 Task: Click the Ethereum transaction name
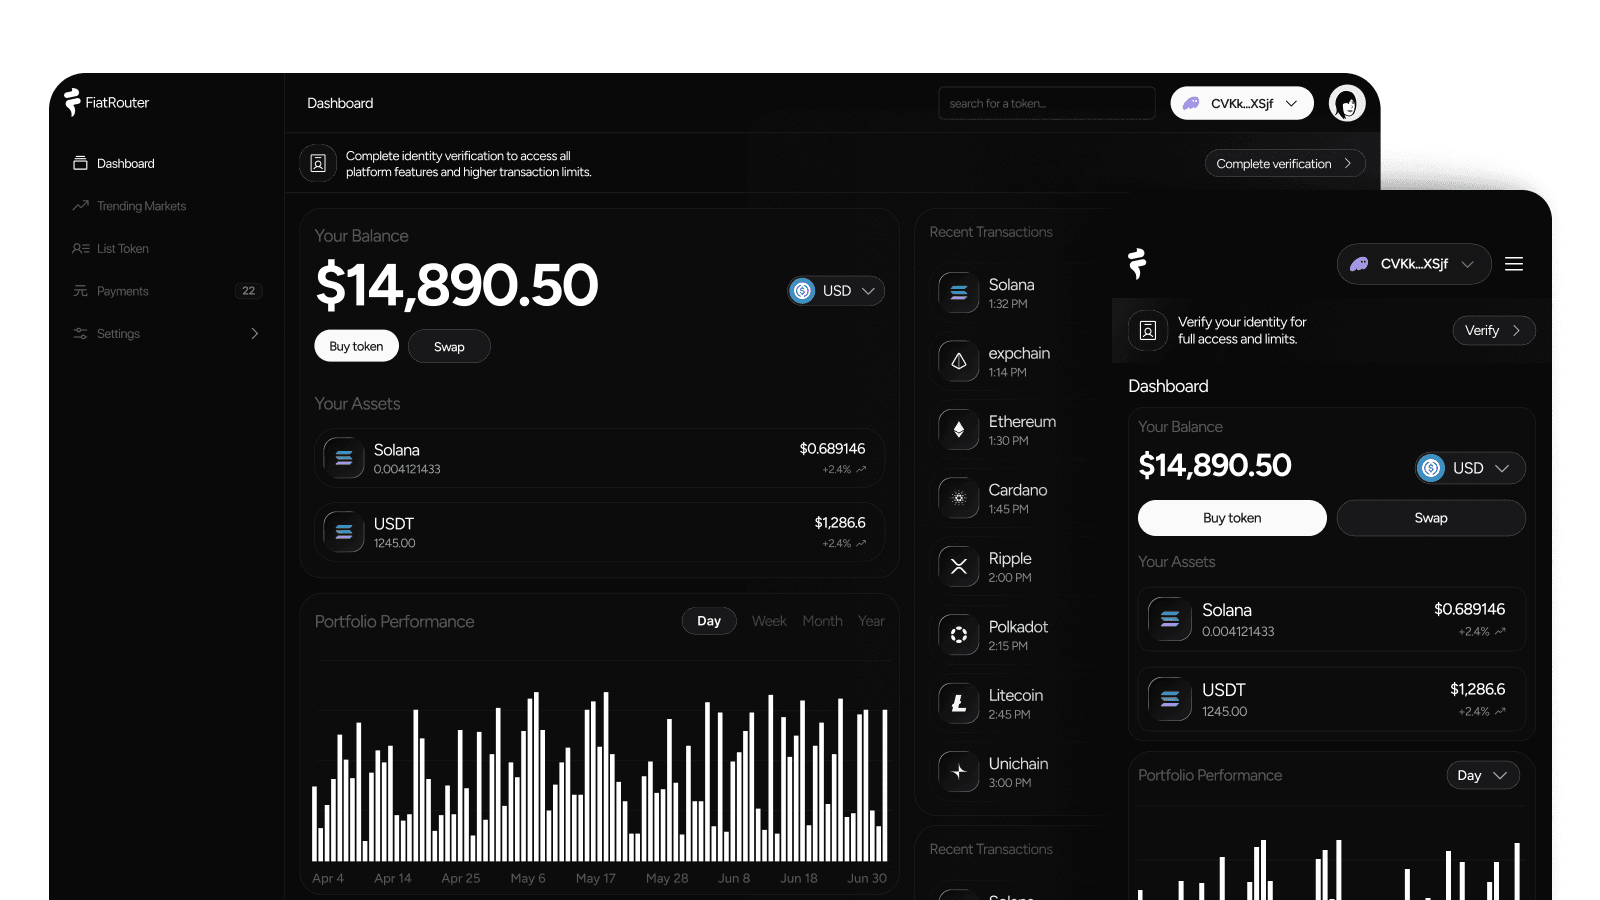[1022, 422]
